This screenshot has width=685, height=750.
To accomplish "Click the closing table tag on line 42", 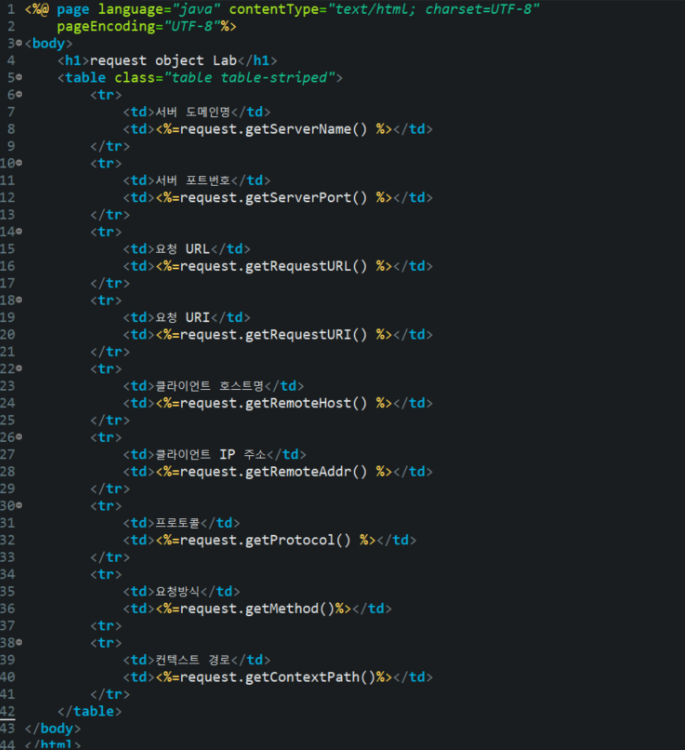I will 89,711.
